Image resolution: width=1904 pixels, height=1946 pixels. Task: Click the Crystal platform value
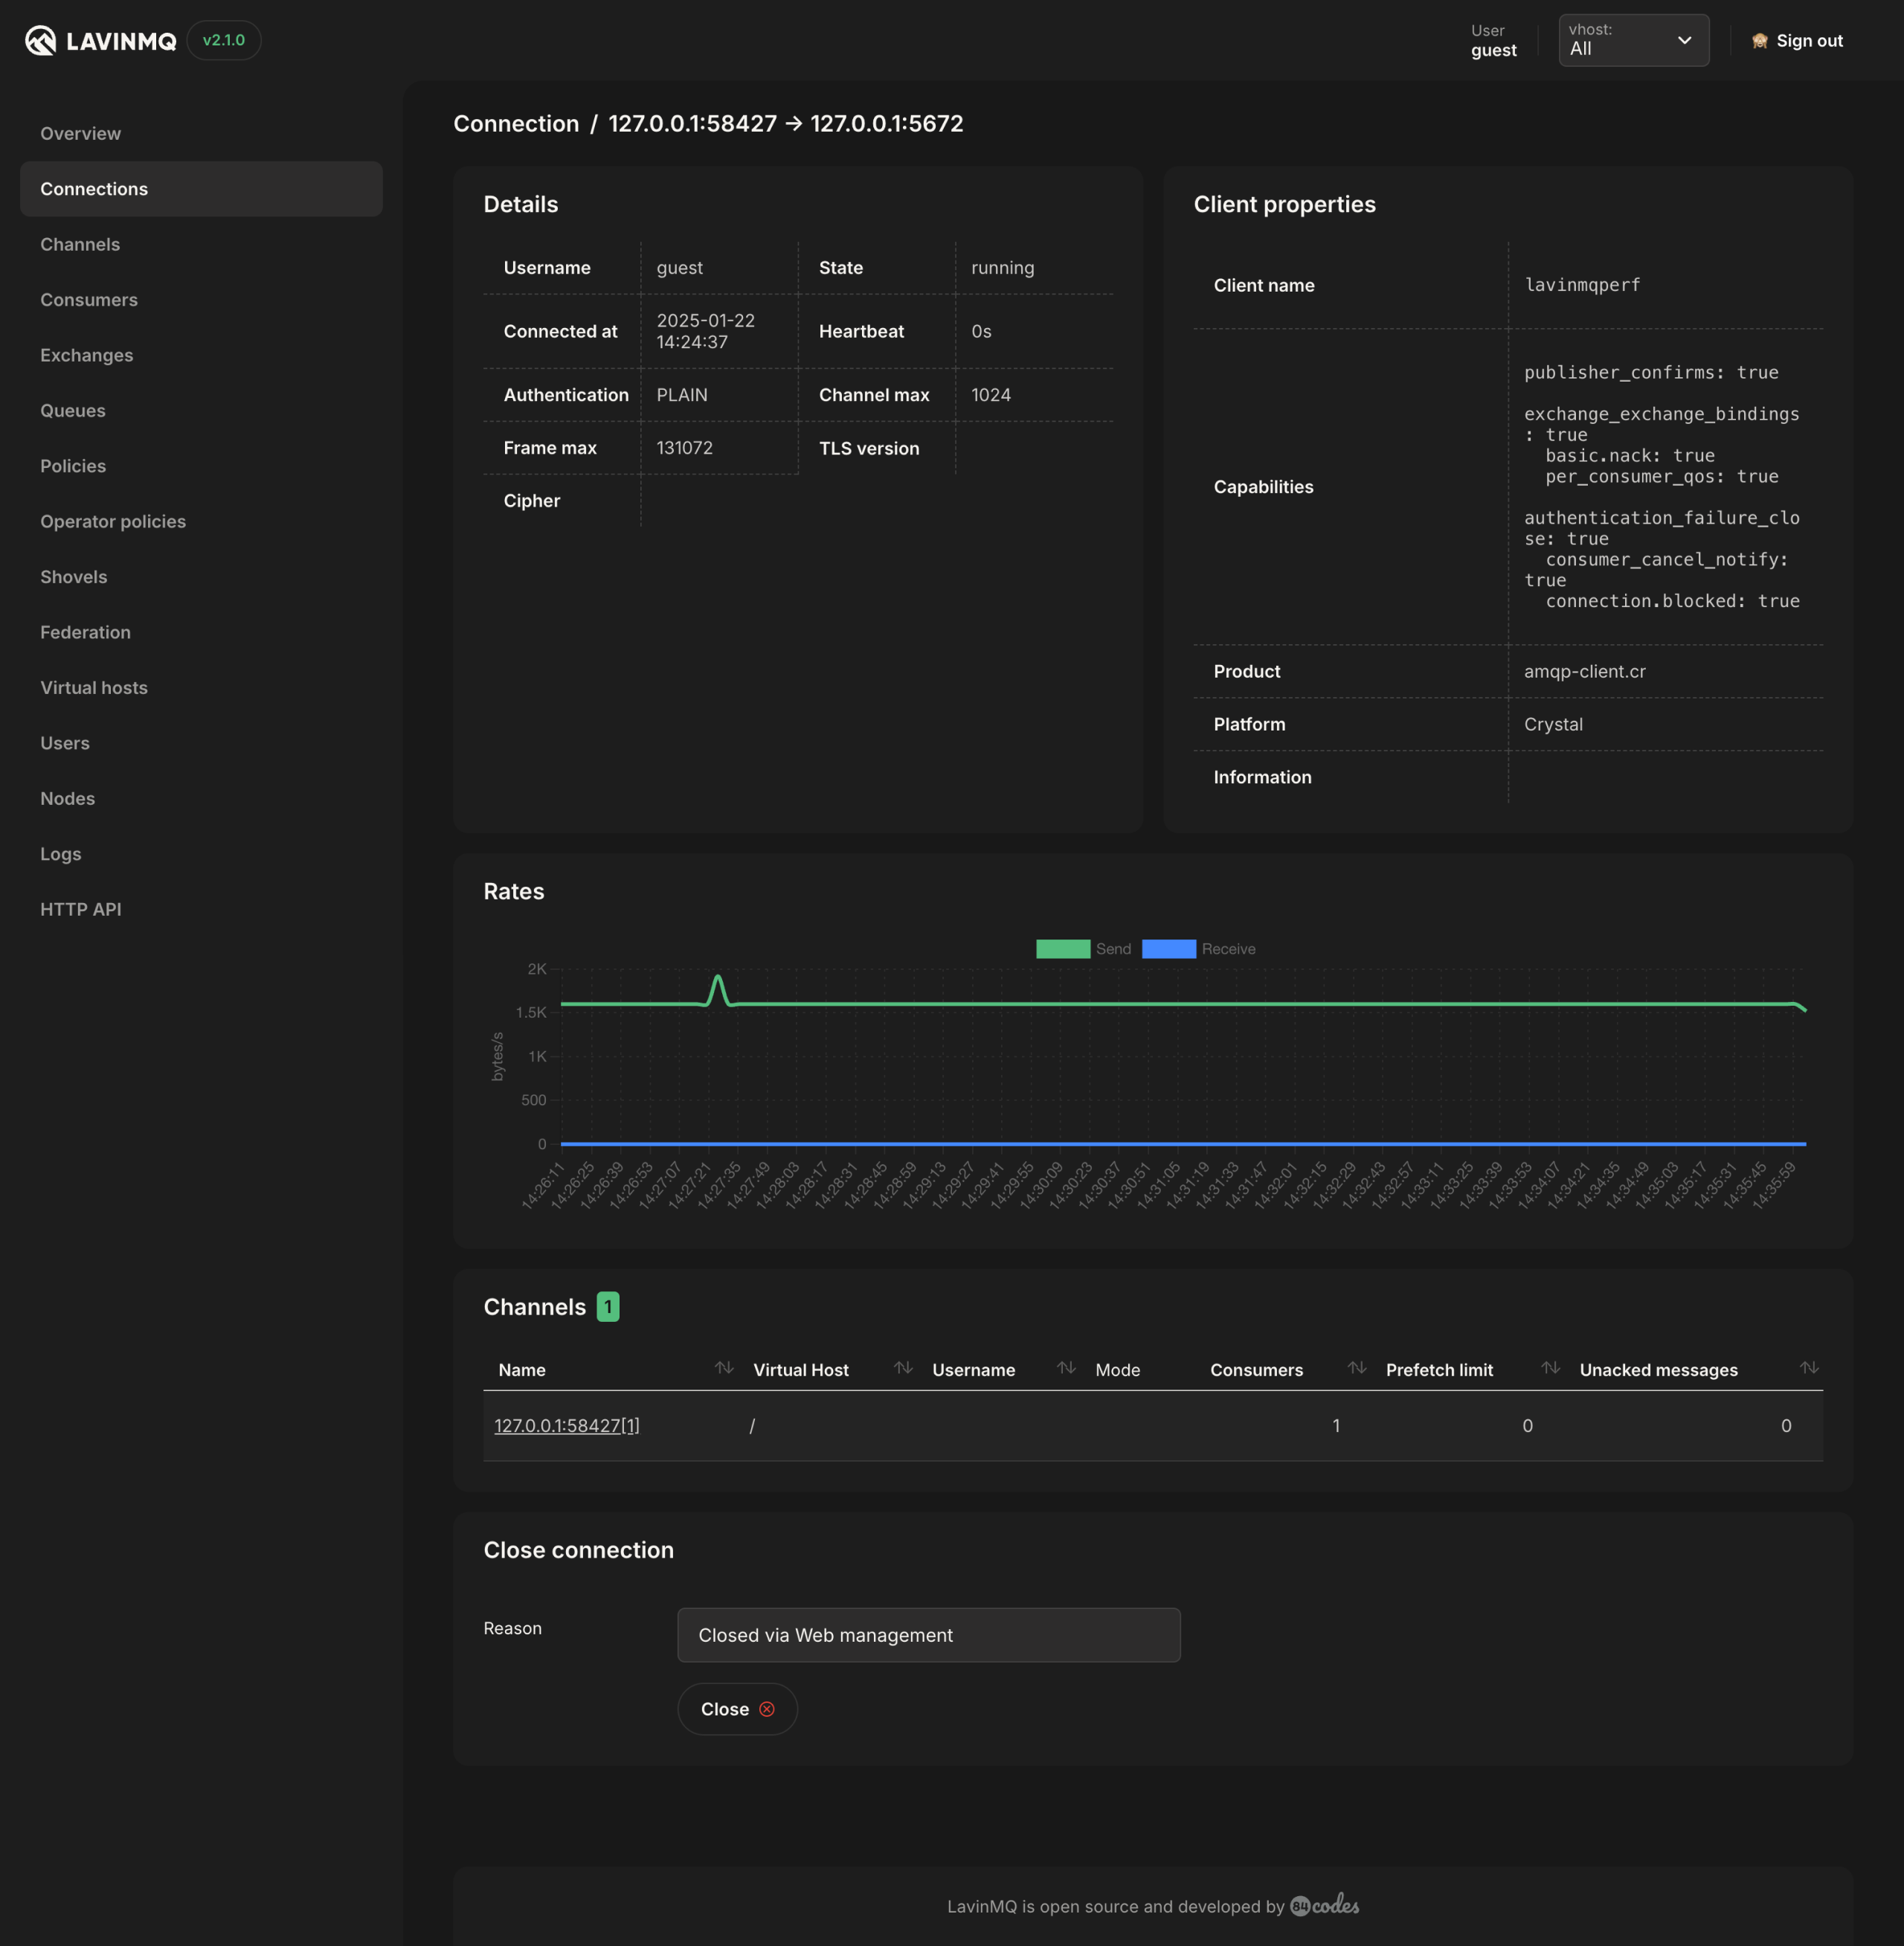(x=1553, y=725)
